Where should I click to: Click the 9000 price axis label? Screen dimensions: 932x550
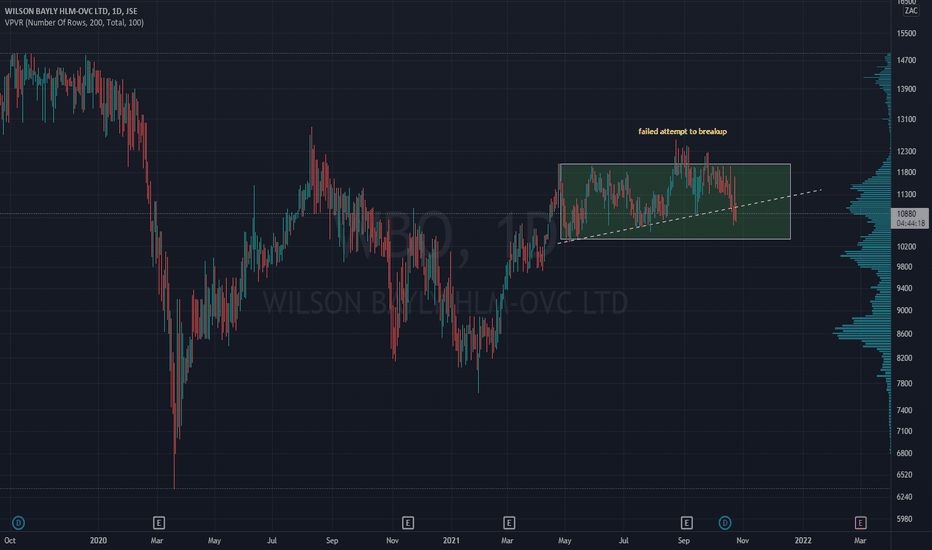(905, 310)
